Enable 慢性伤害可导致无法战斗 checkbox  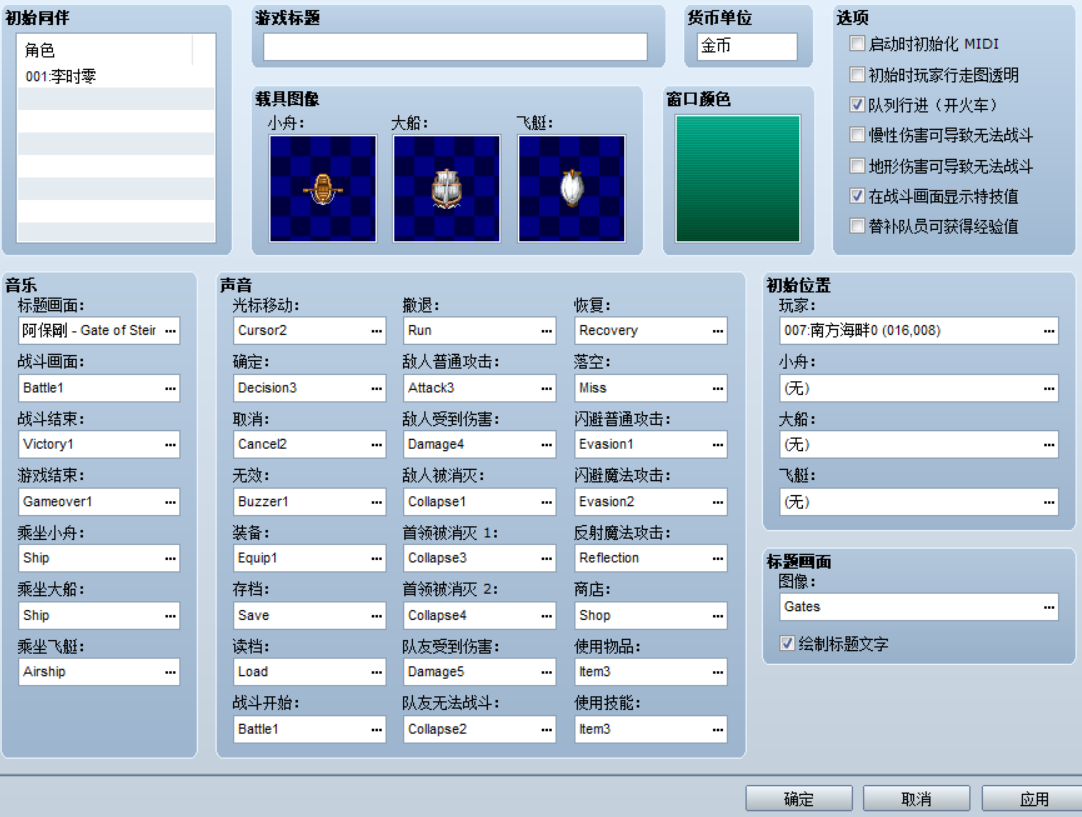pos(857,135)
